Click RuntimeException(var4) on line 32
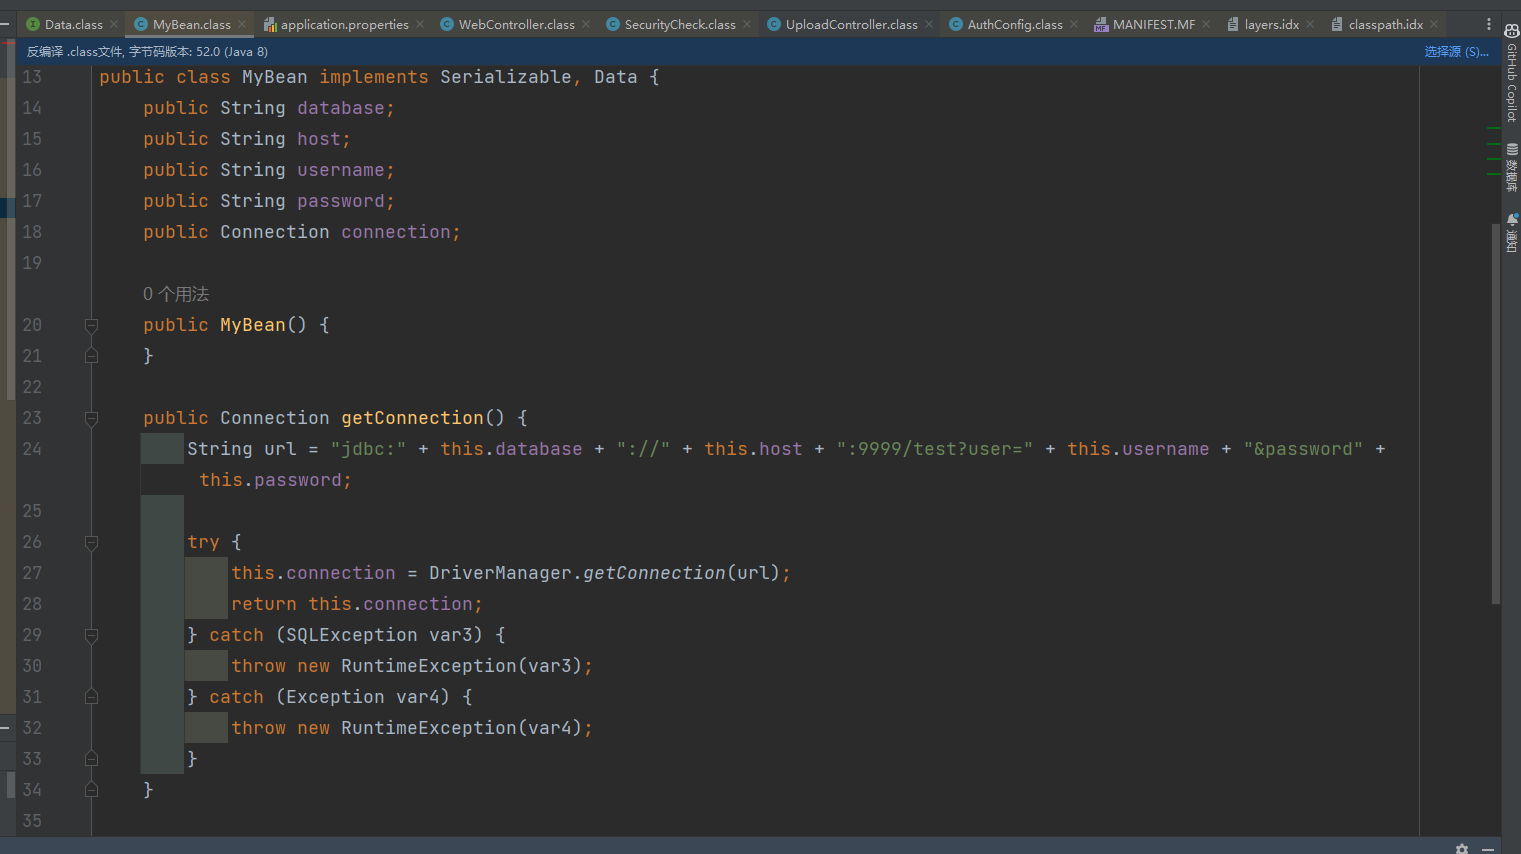 tap(462, 728)
